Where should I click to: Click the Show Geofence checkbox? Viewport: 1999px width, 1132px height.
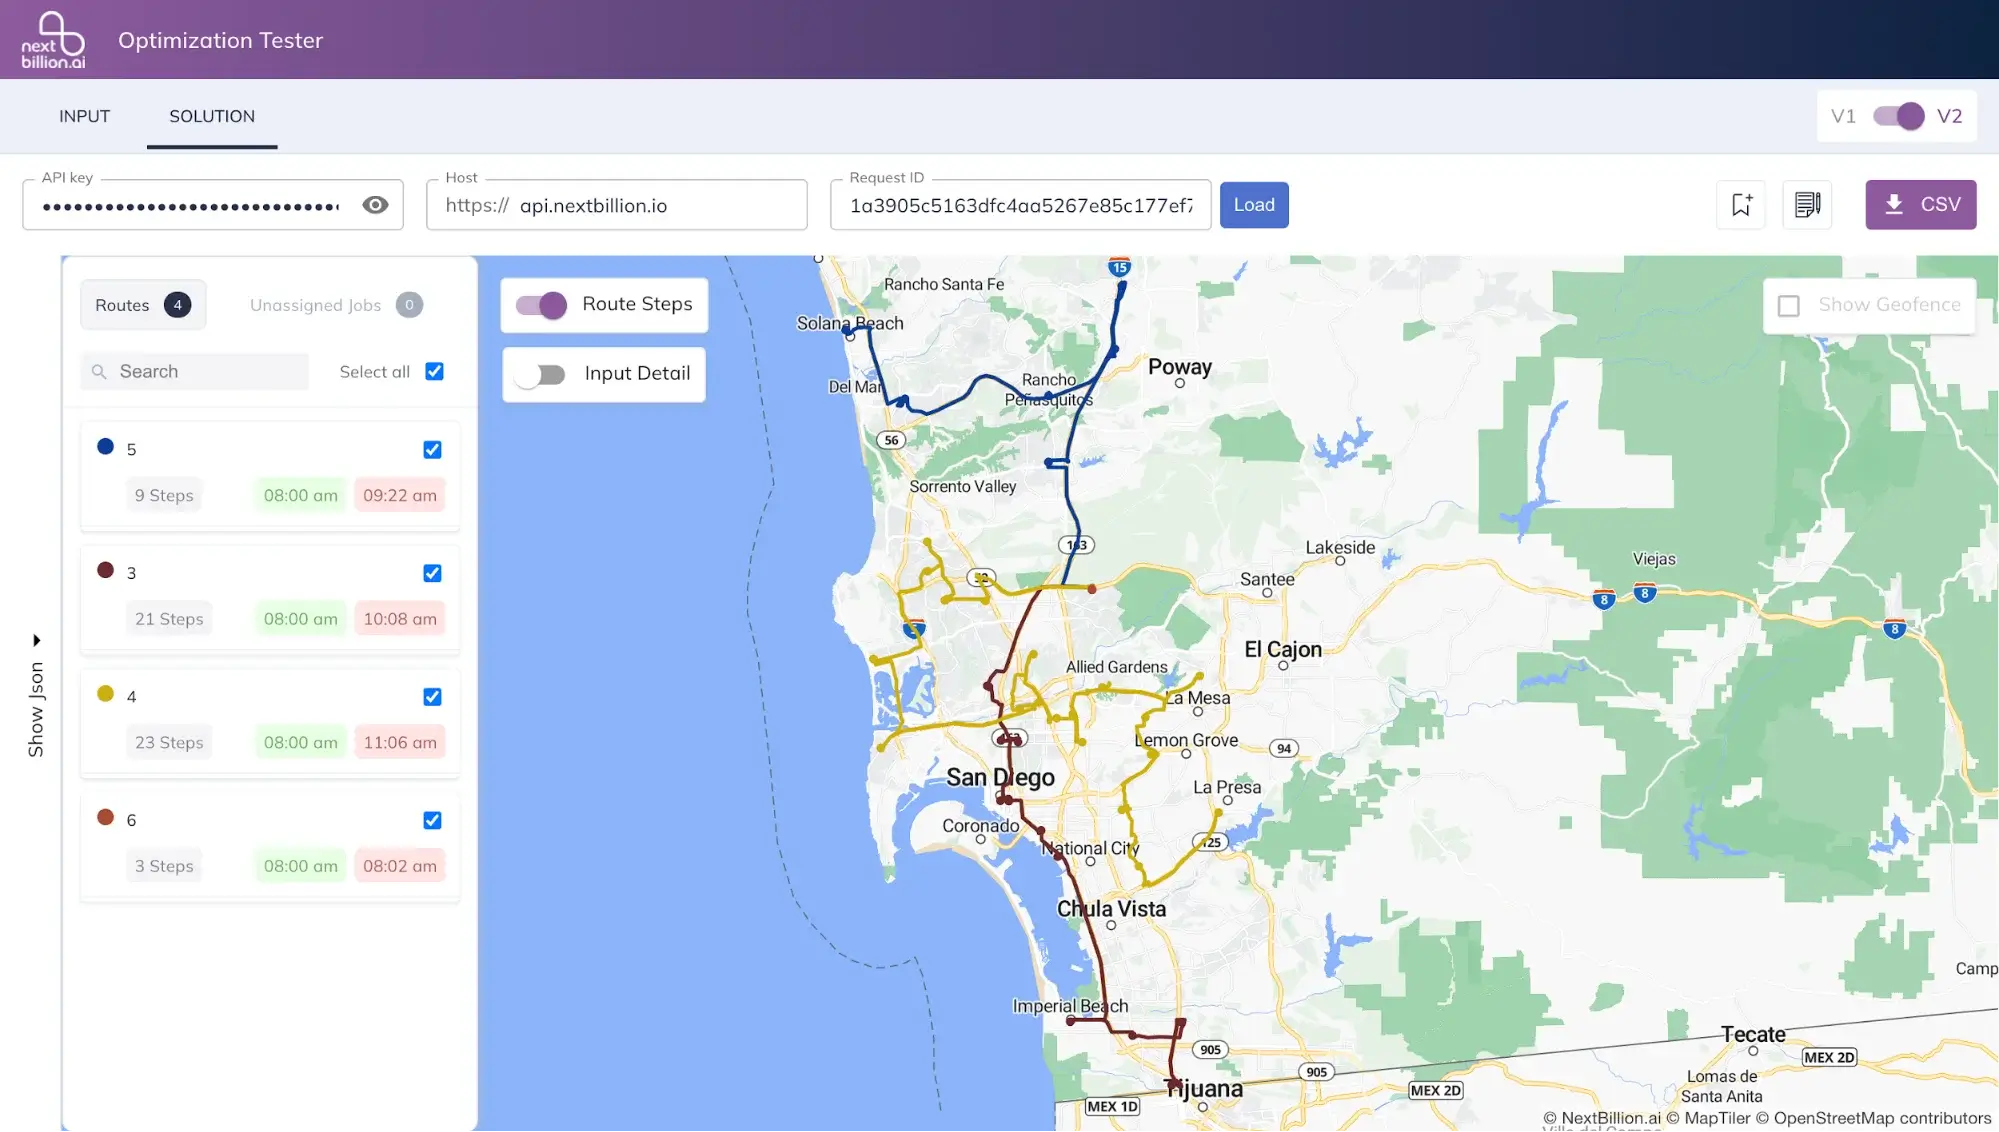point(1789,305)
